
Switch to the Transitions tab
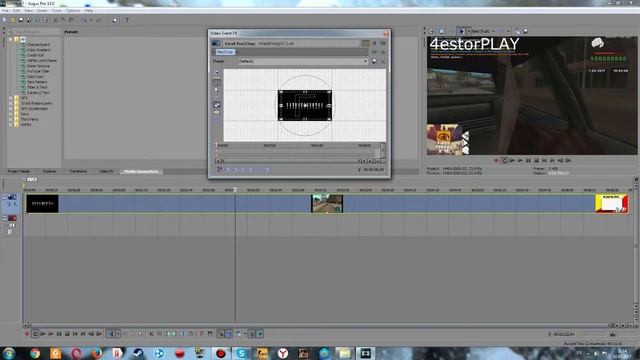78,171
